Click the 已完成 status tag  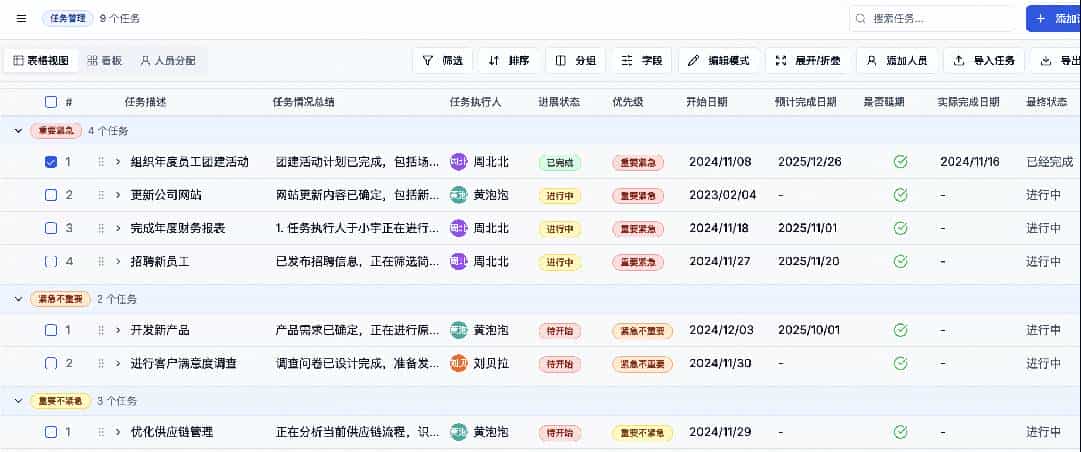(x=559, y=163)
